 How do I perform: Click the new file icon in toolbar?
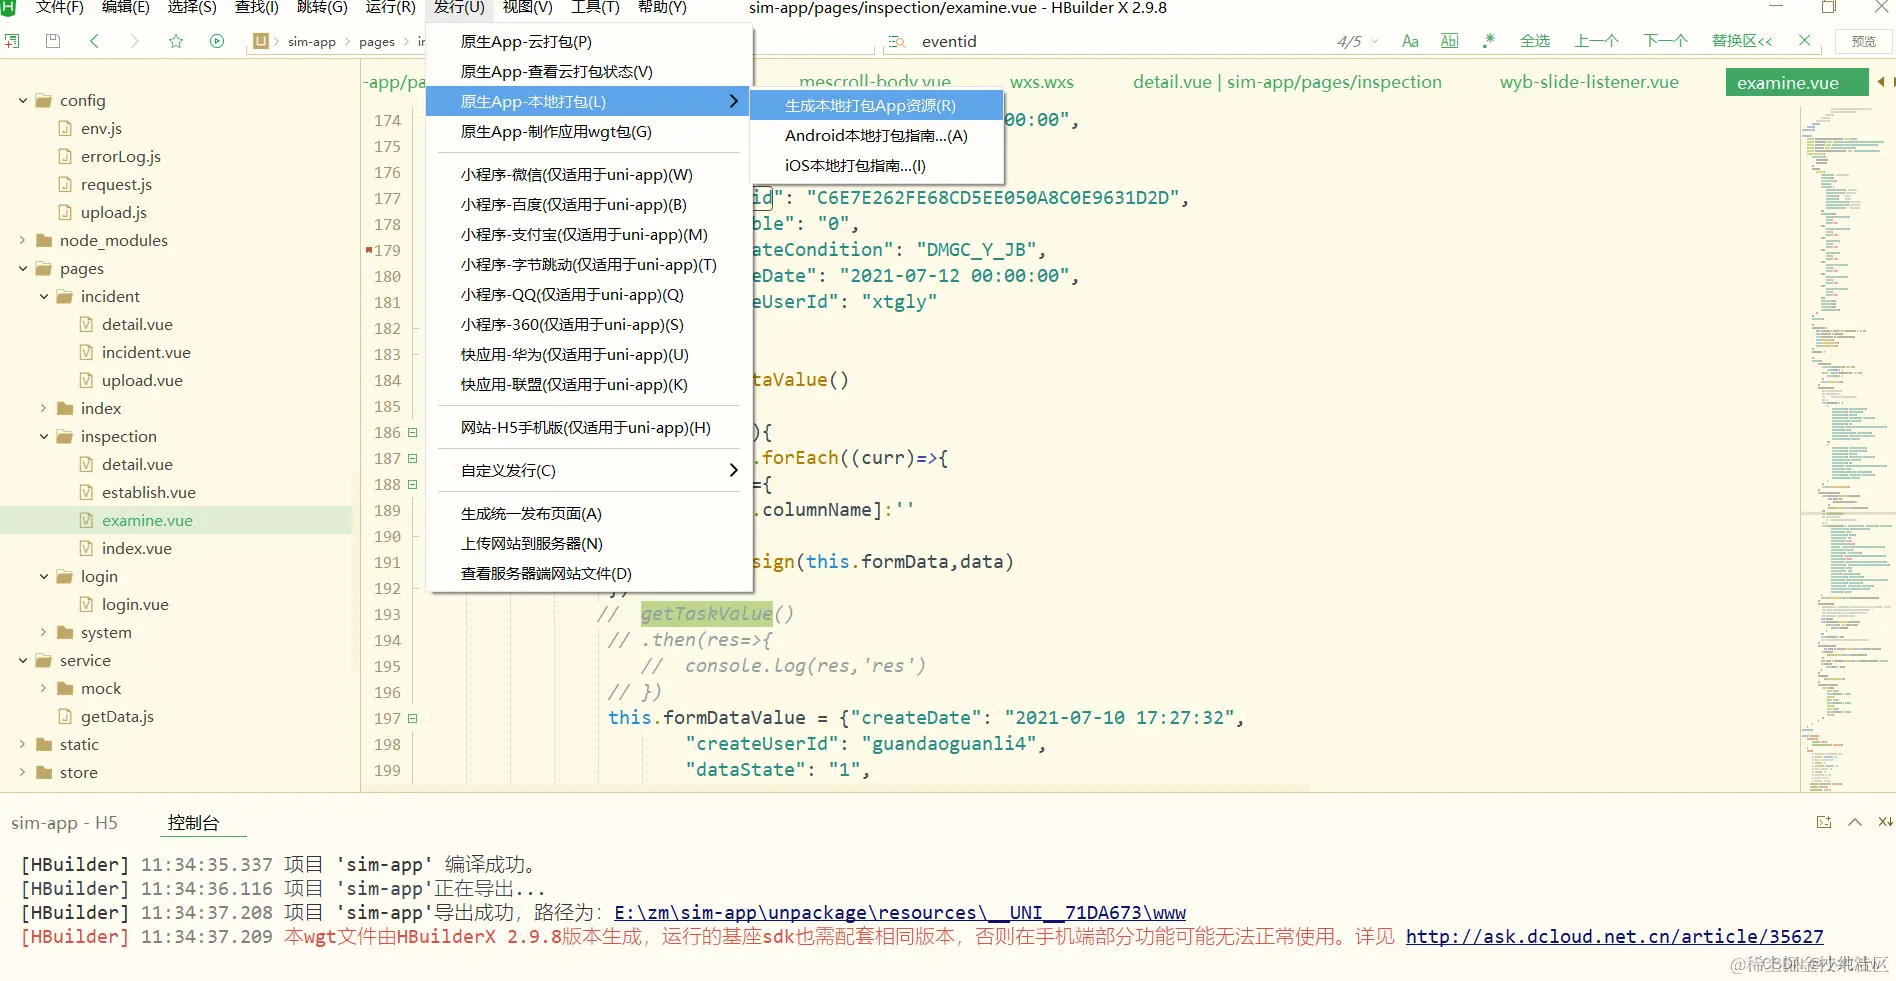coord(12,41)
